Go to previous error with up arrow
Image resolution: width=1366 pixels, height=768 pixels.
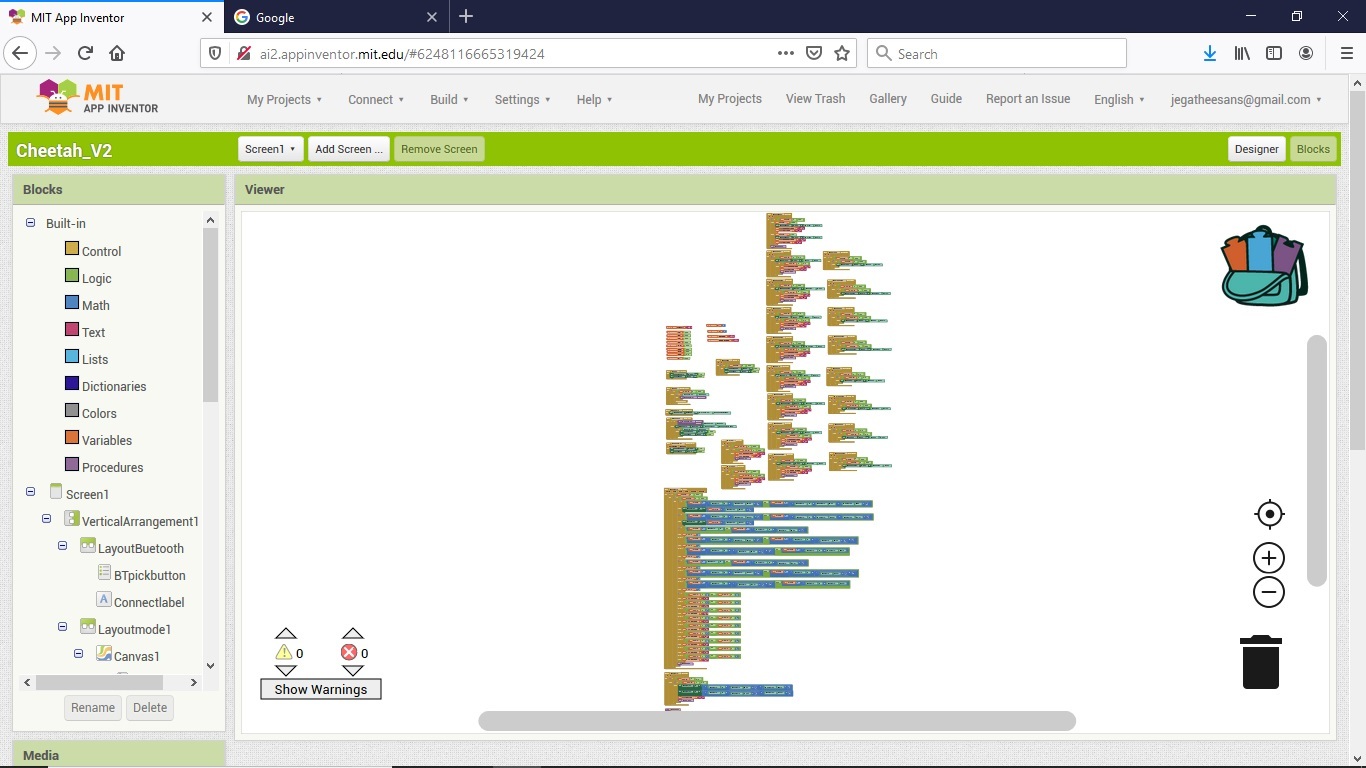(352, 633)
